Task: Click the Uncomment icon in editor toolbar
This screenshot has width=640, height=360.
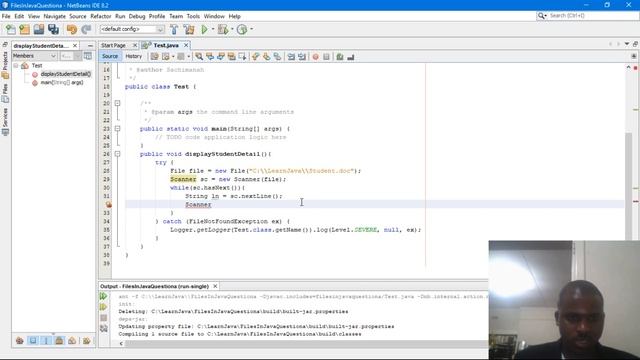Action: point(351,57)
